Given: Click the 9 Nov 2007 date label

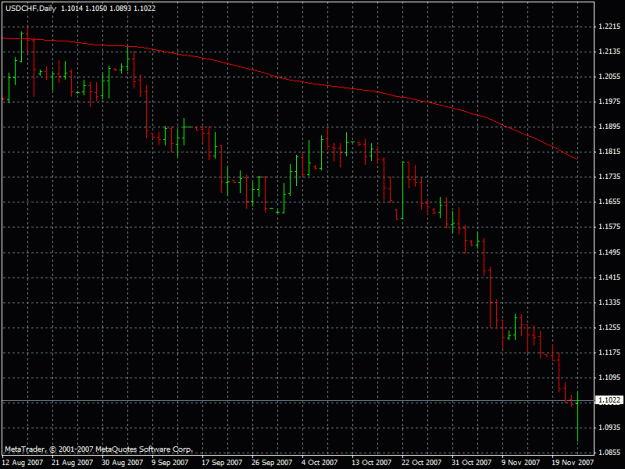Looking at the screenshot, I should pos(520,462).
